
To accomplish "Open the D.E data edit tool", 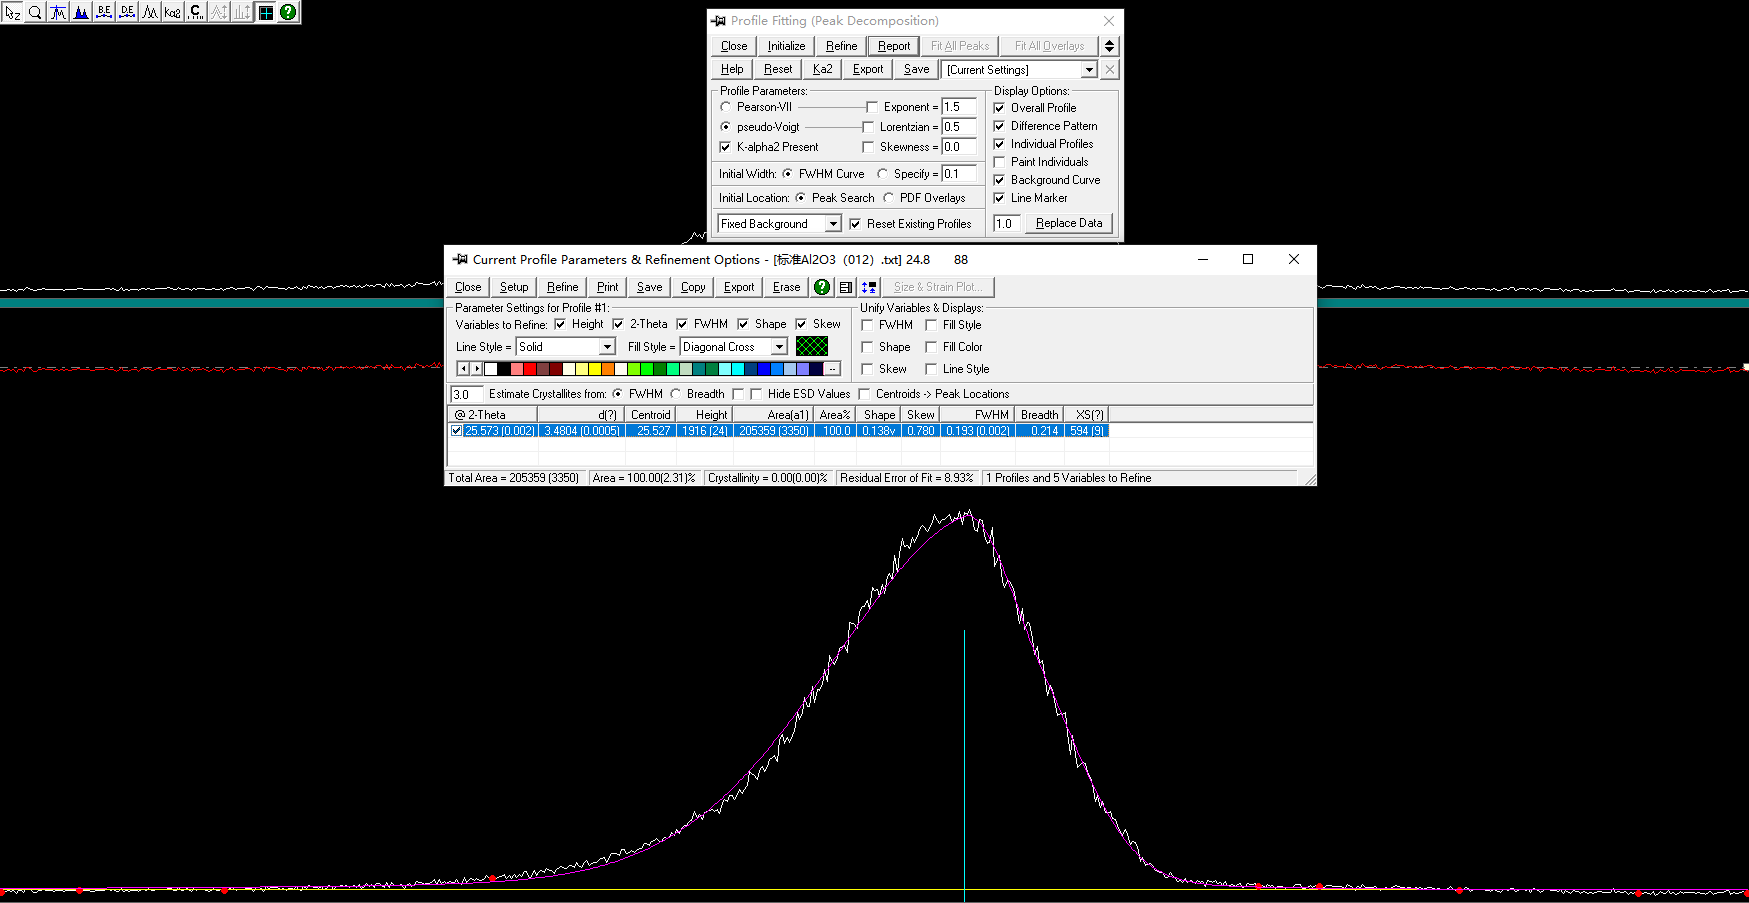I will point(127,12).
